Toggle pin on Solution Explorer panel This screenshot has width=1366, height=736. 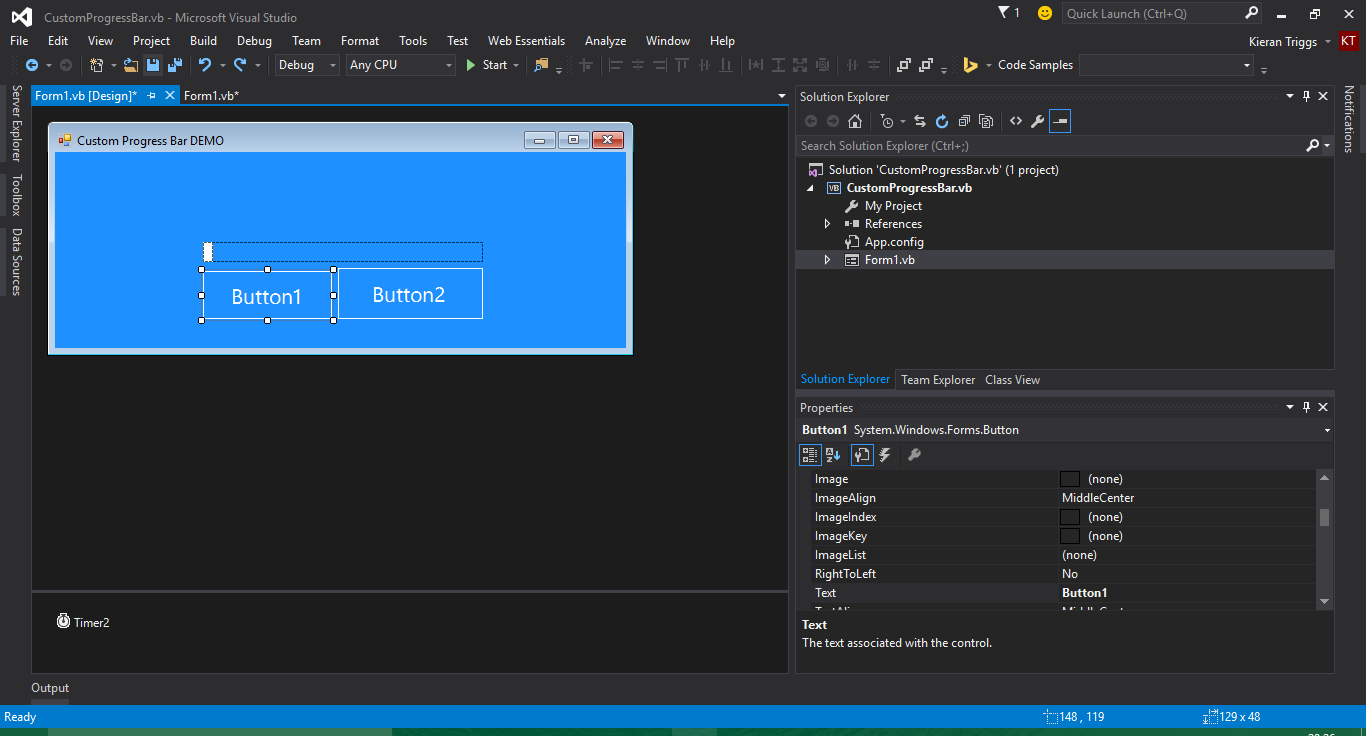pyautogui.click(x=1306, y=97)
